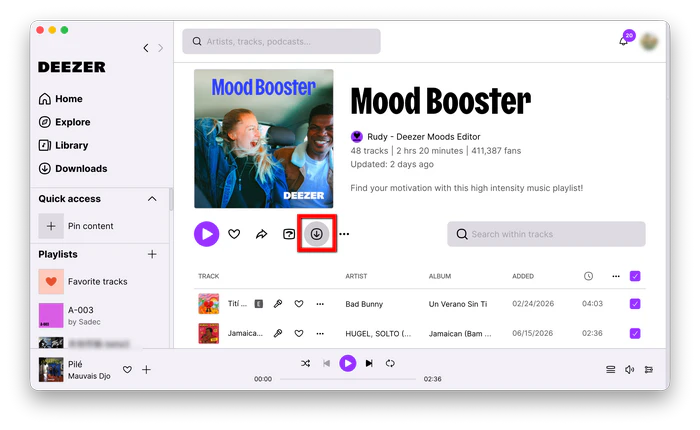Open Downloads in the sidebar

coord(73,168)
